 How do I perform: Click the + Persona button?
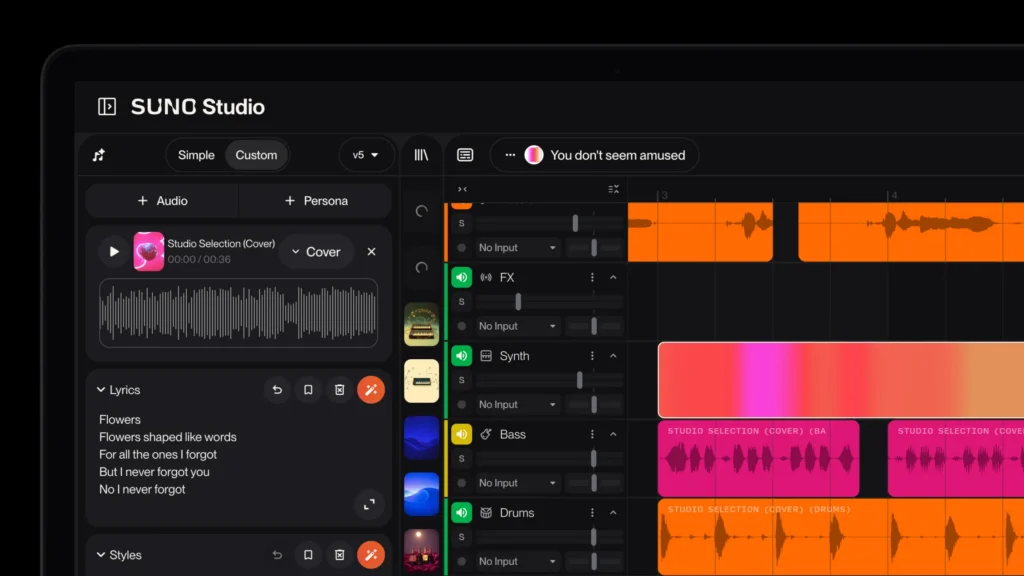pyautogui.click(x=316, y=200)
